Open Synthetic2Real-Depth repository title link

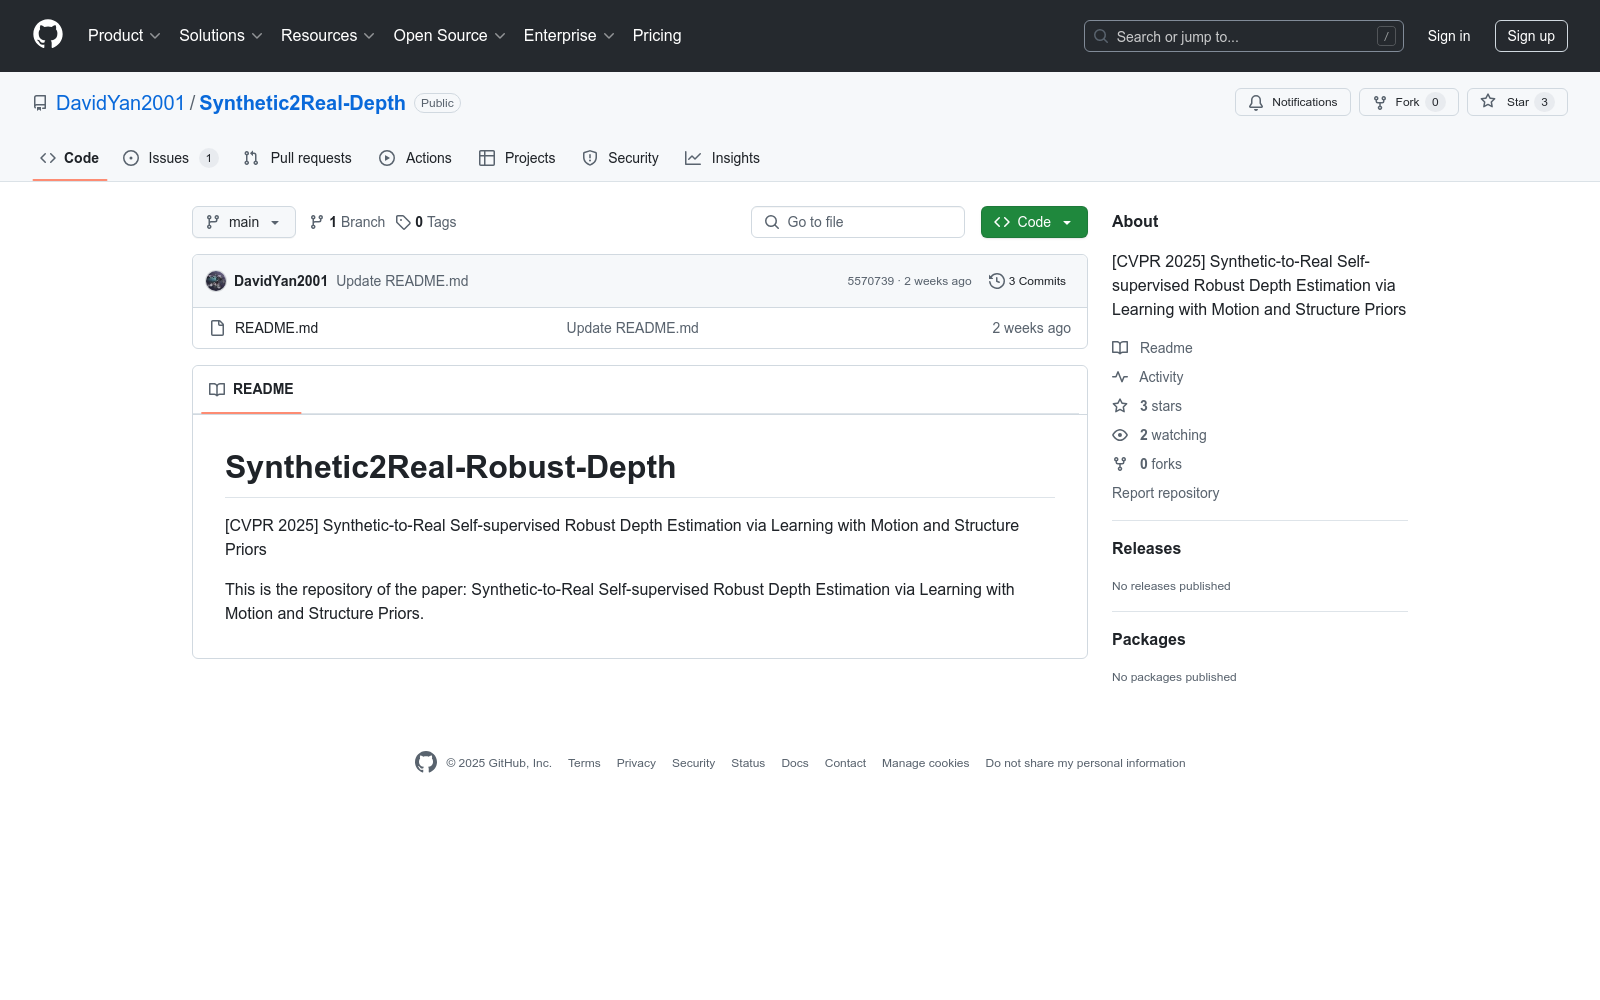302,103
